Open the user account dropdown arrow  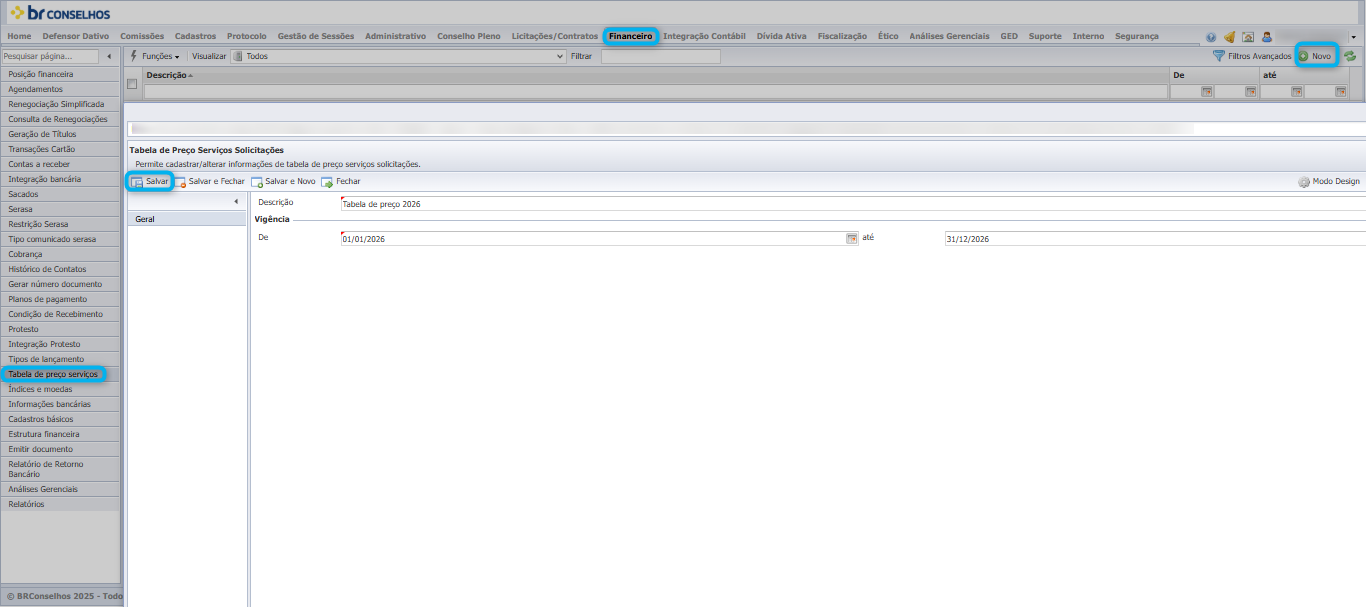[x=1353, y=37]
